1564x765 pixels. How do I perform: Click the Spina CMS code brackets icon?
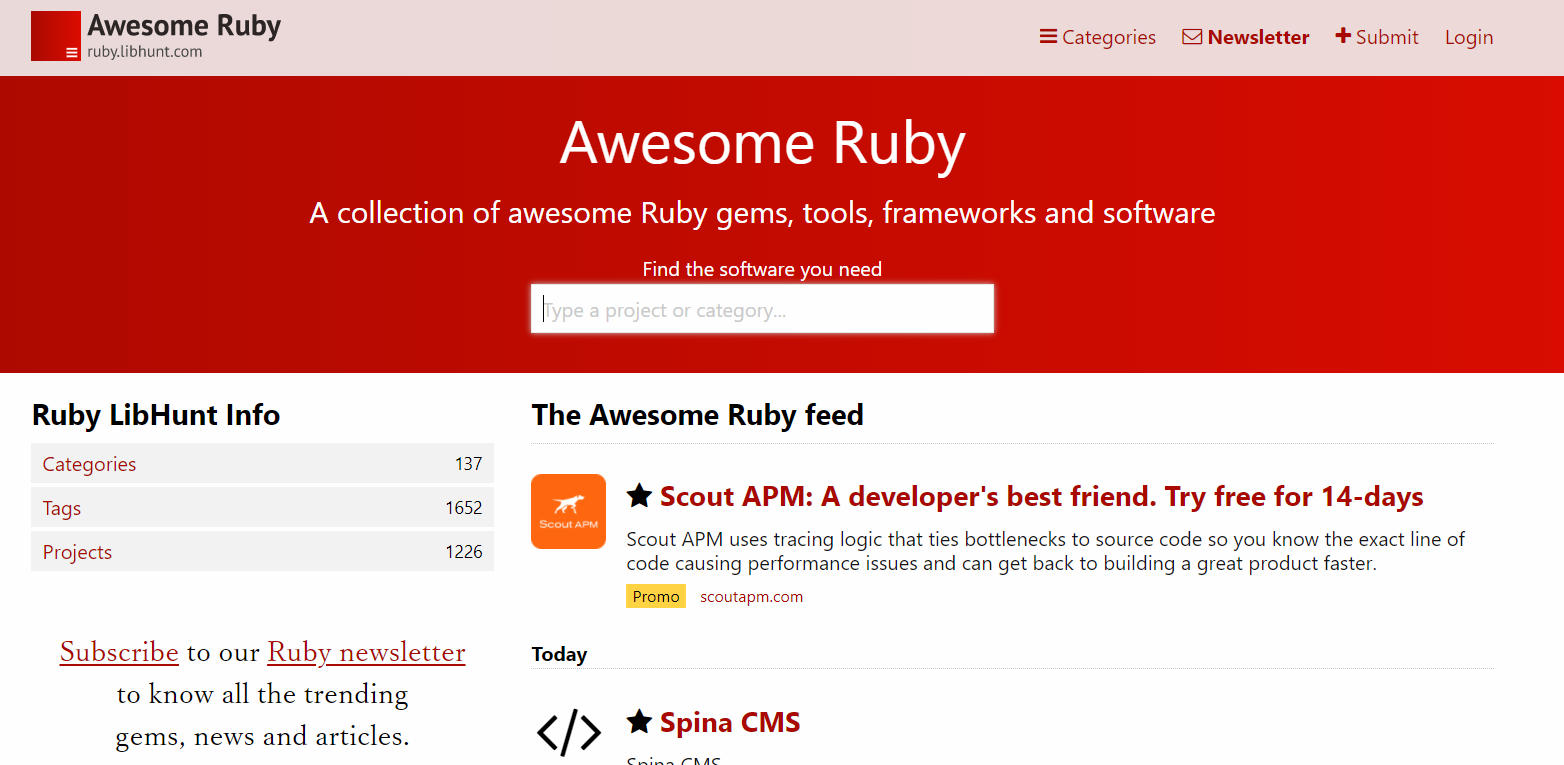click(x=568, y=732)
